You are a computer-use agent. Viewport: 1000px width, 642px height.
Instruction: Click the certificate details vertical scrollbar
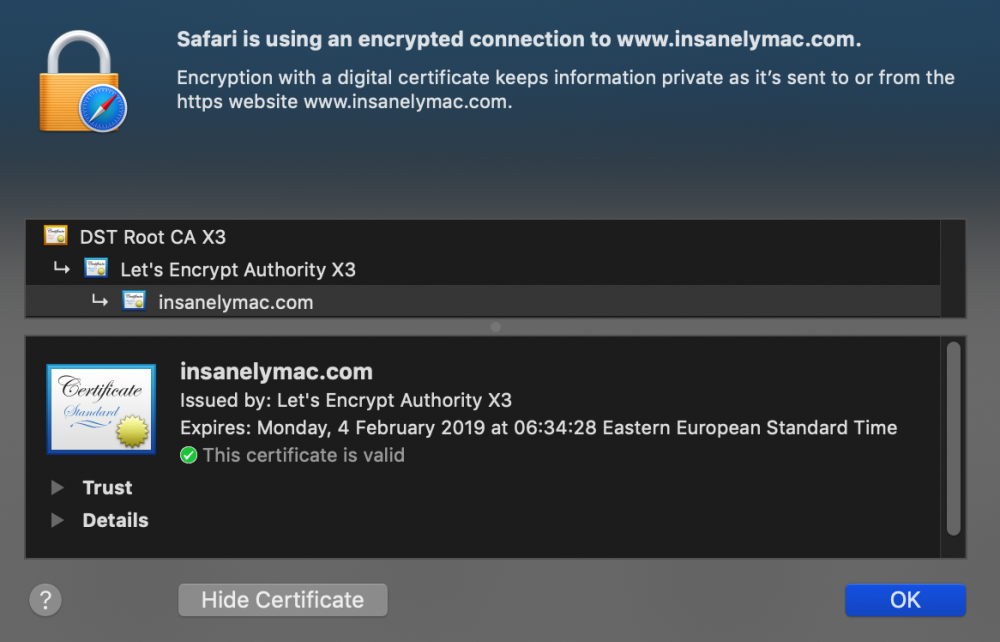click(953, 439)
